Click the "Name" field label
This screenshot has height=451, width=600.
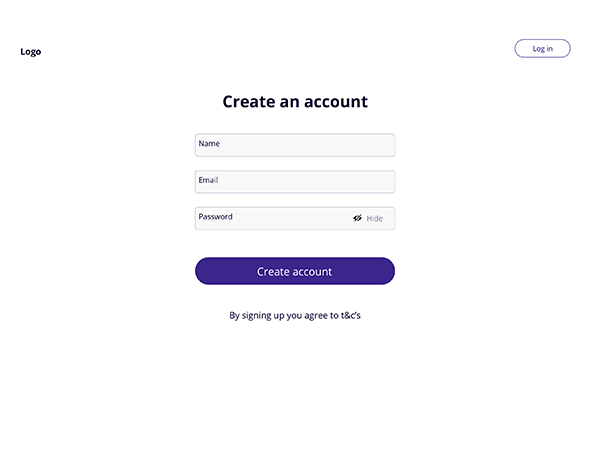coord(209,144)
